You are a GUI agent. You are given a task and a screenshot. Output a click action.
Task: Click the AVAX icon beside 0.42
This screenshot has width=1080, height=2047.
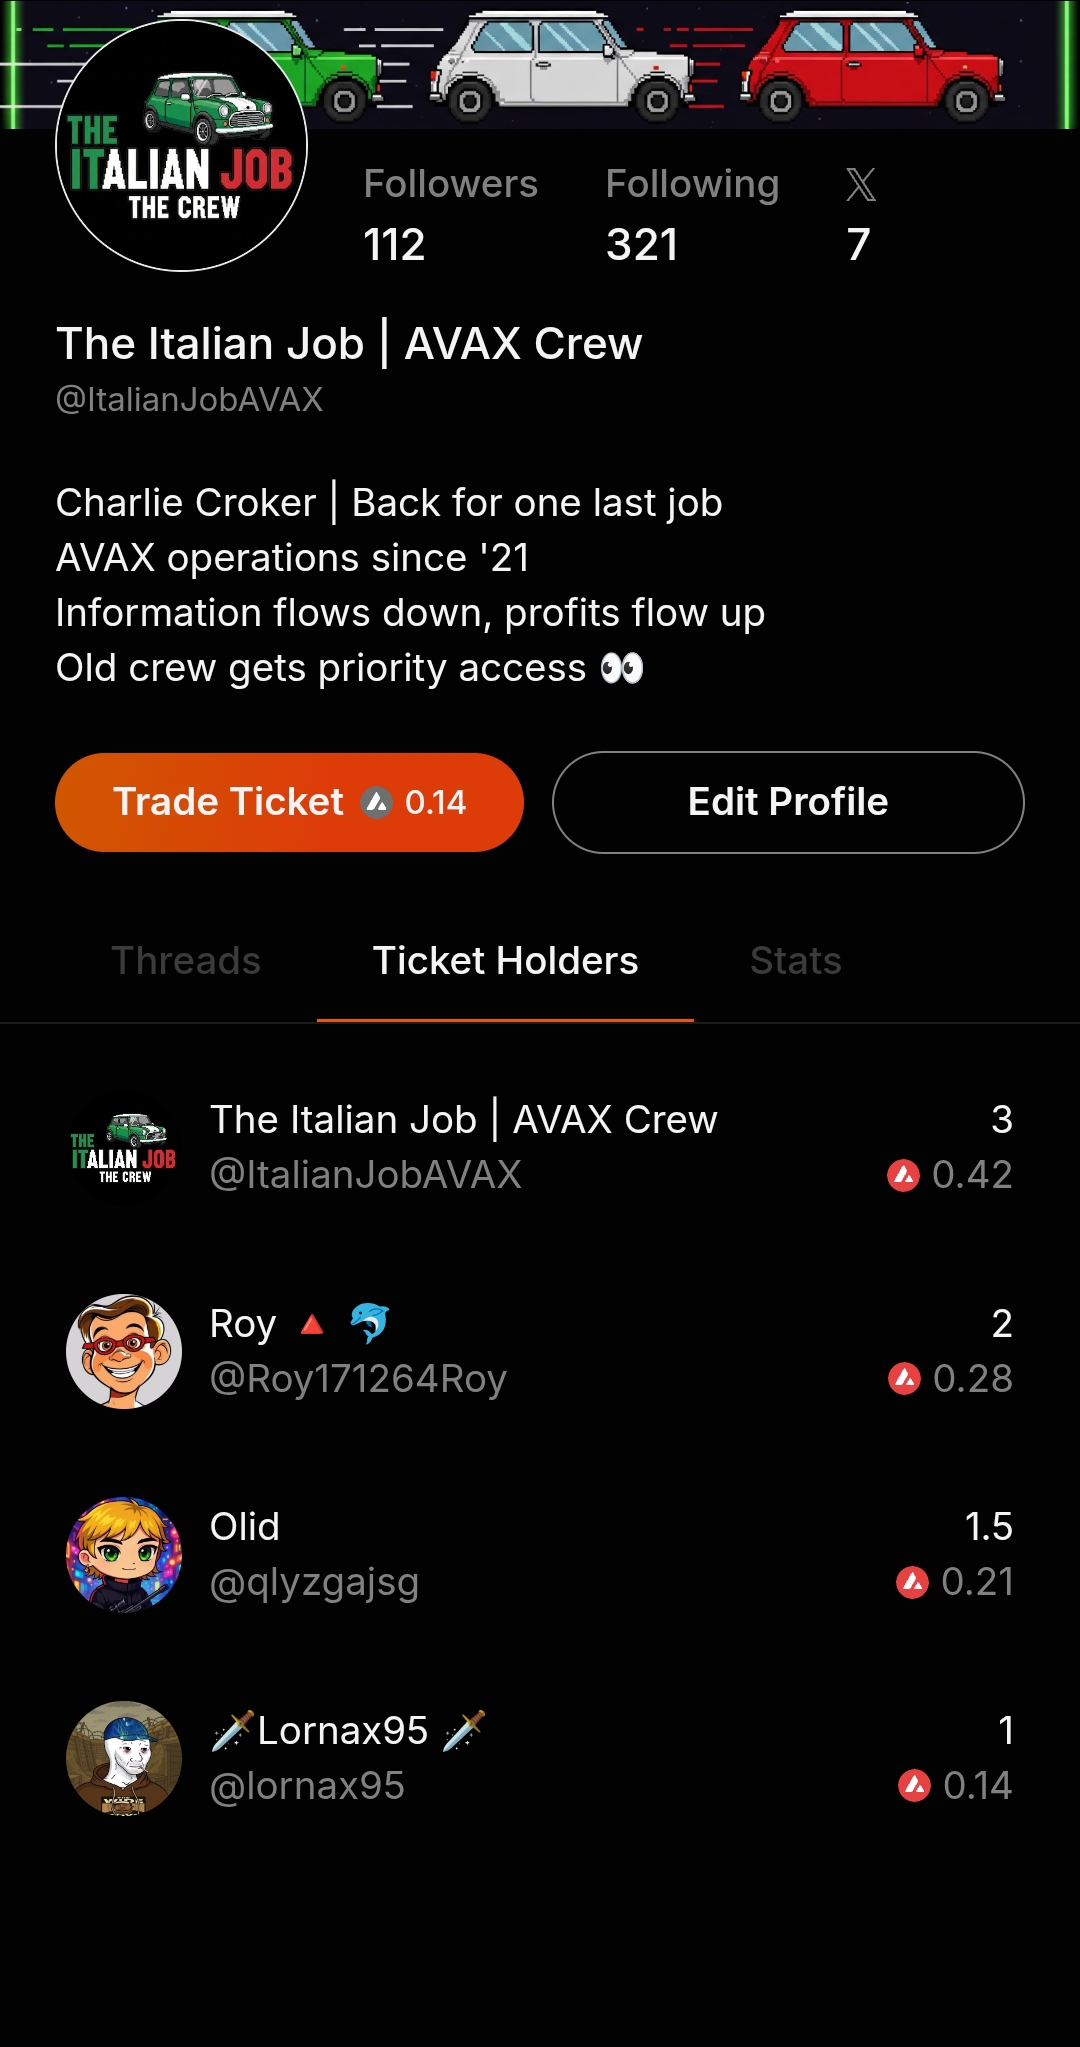[903, 1175]
